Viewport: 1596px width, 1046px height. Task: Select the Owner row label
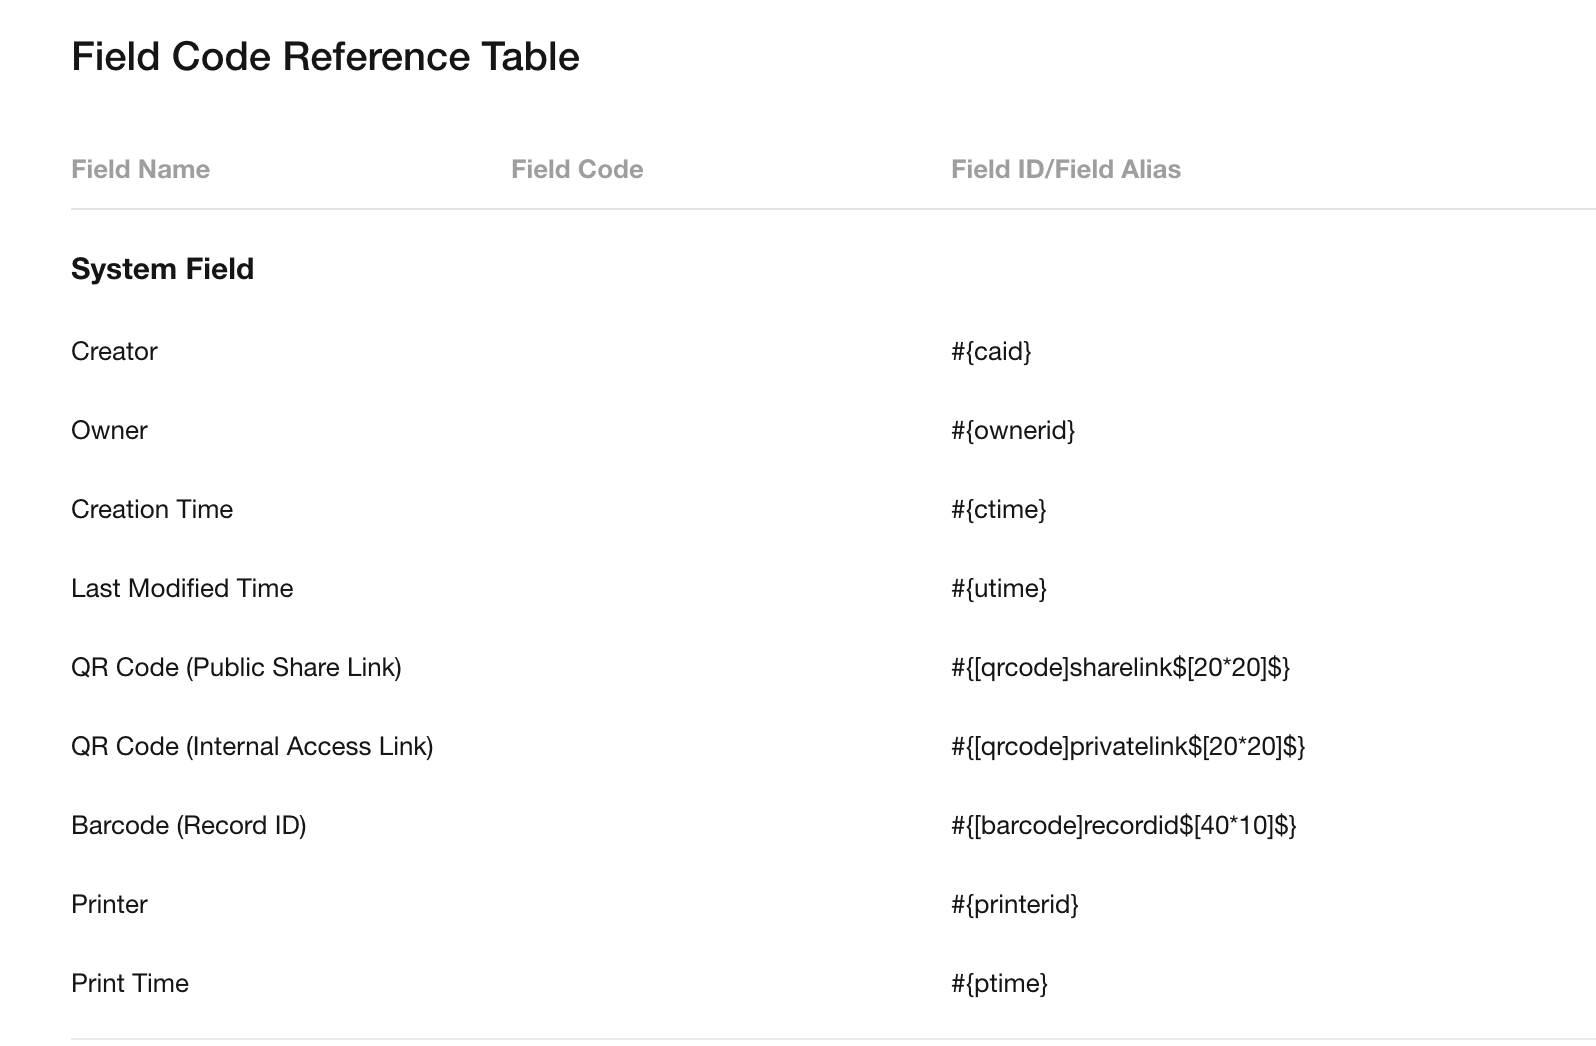click(x=109, y=430)
